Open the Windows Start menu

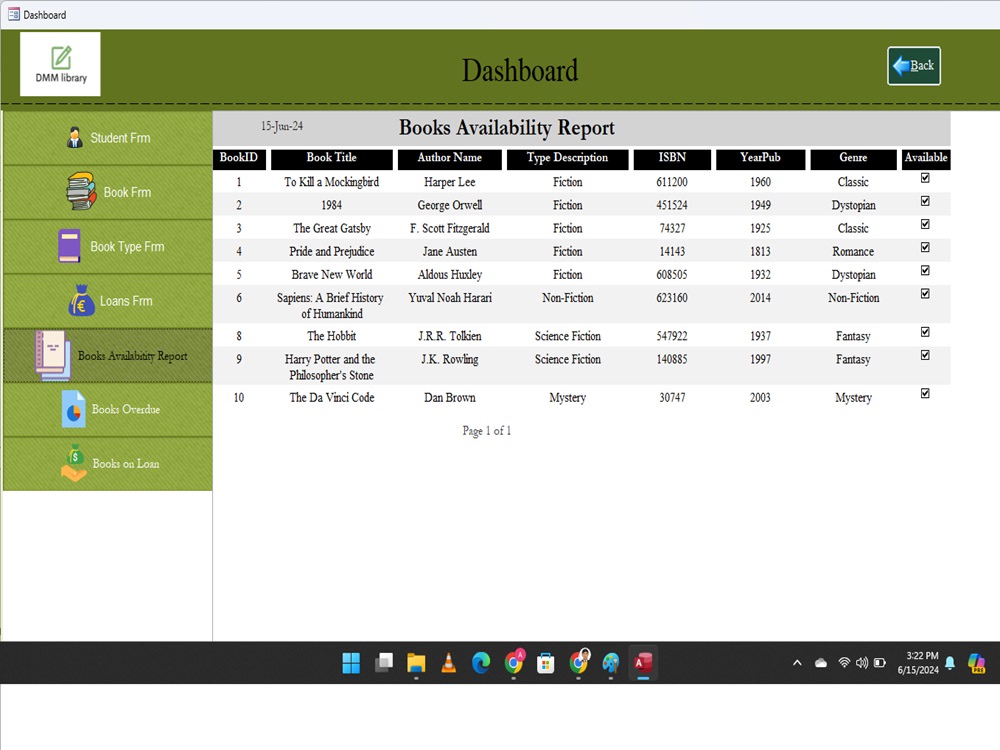pyautogui.click(x=351, y=663)
